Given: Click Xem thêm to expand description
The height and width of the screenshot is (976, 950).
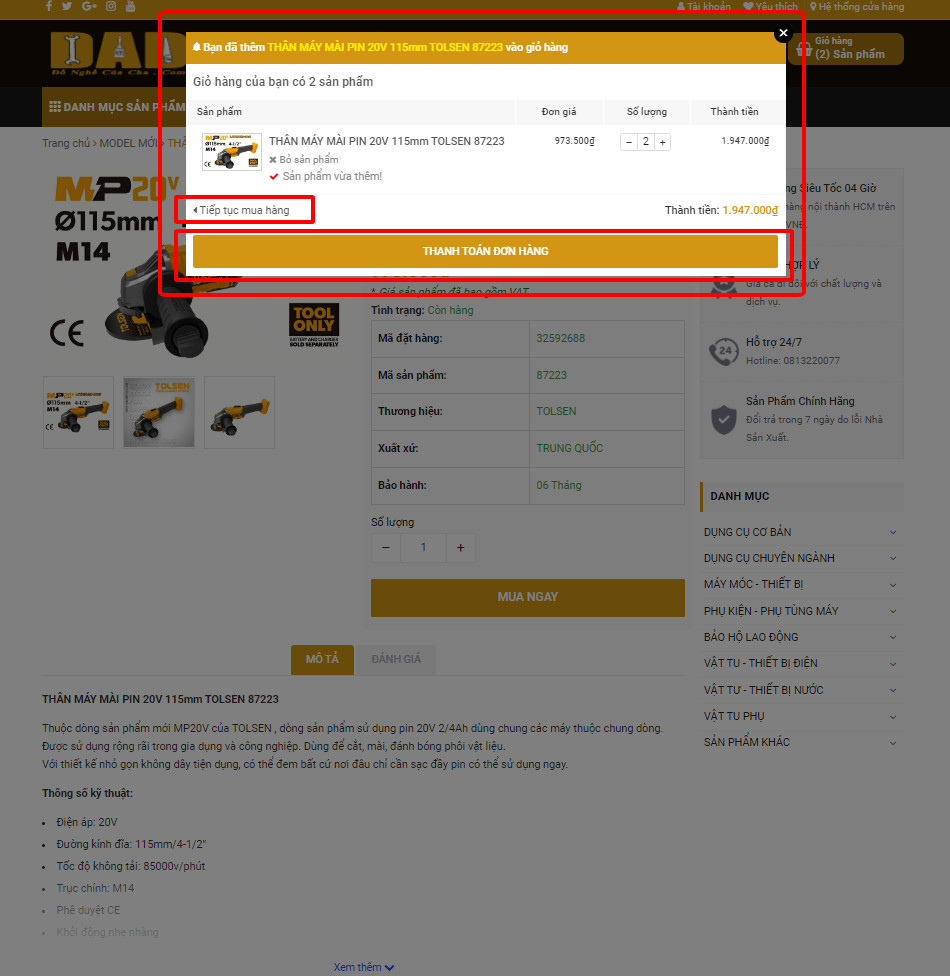Looking at the screenshot, I should click(x=364, y=967).
